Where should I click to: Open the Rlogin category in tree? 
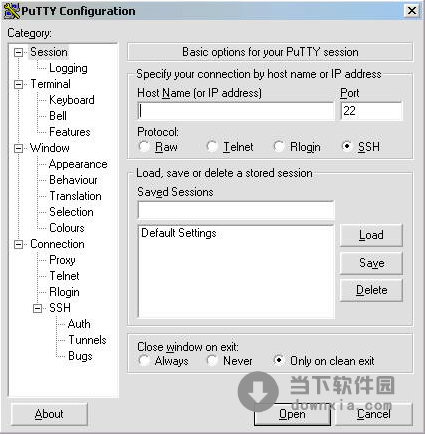[x=64, y=292]
